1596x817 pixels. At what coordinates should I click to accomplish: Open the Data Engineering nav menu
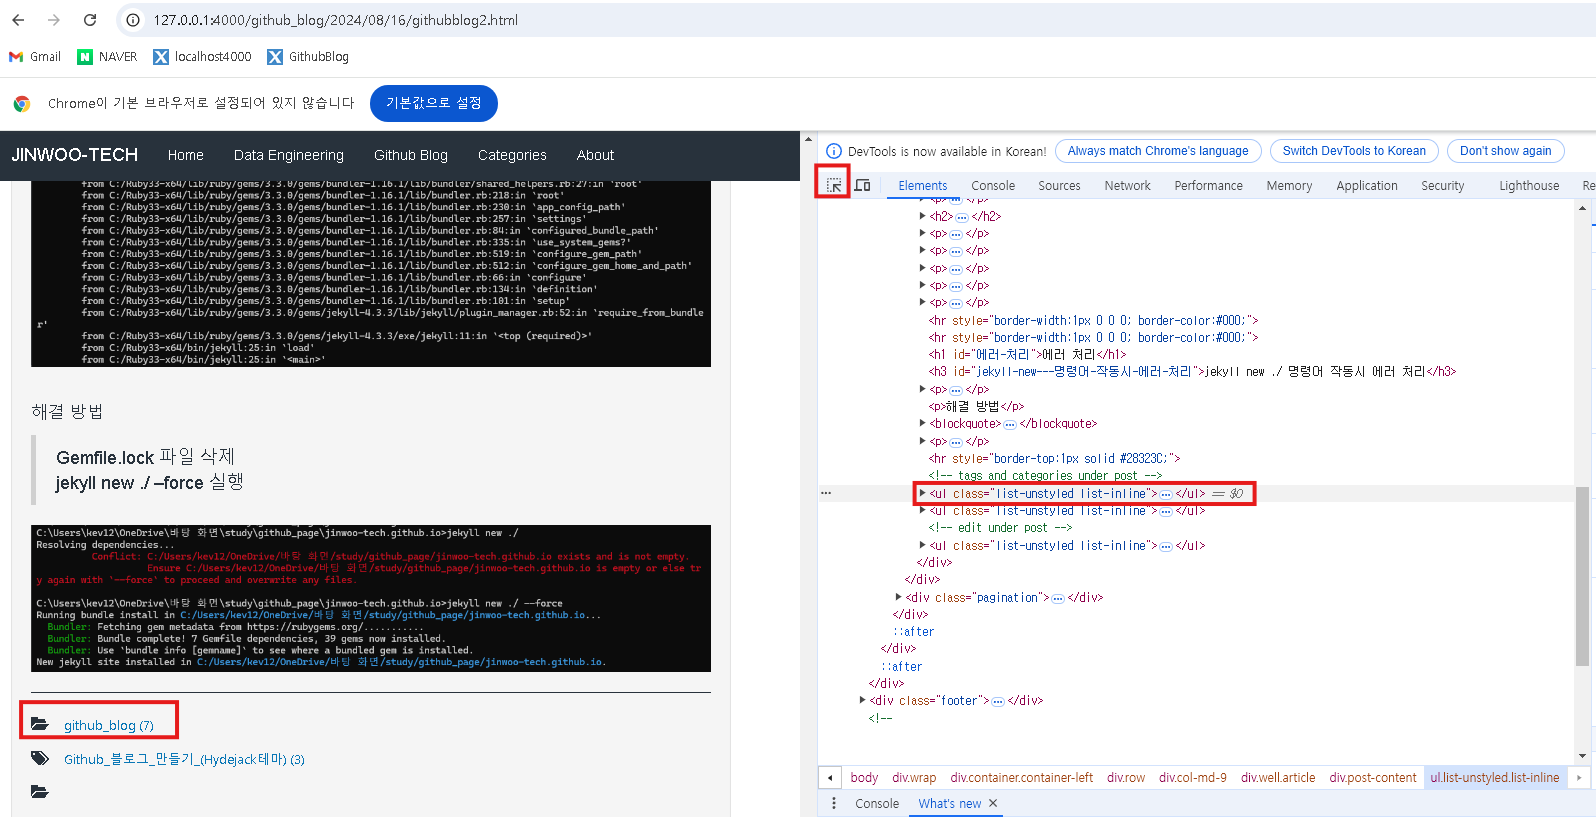pos(289,155)
